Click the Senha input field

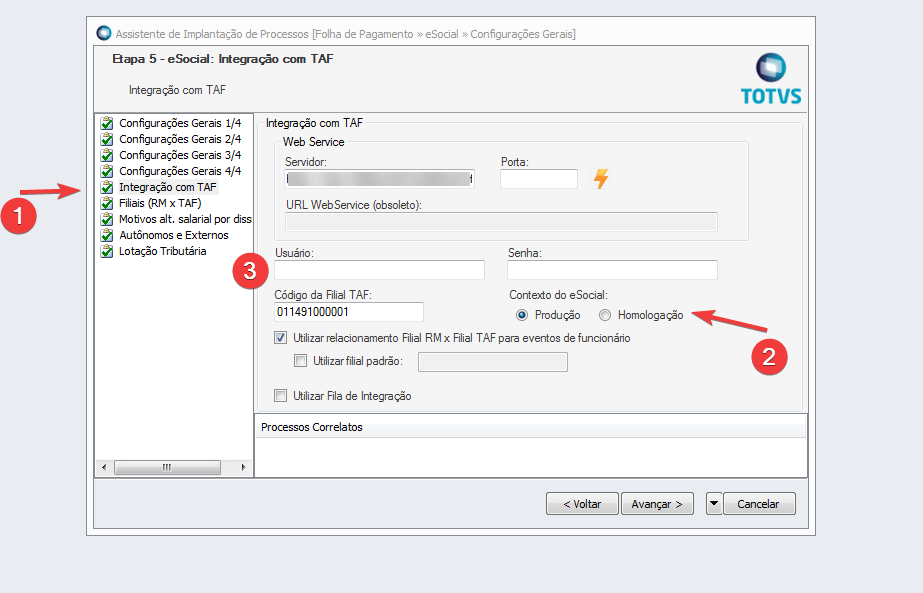click(612, 270)
